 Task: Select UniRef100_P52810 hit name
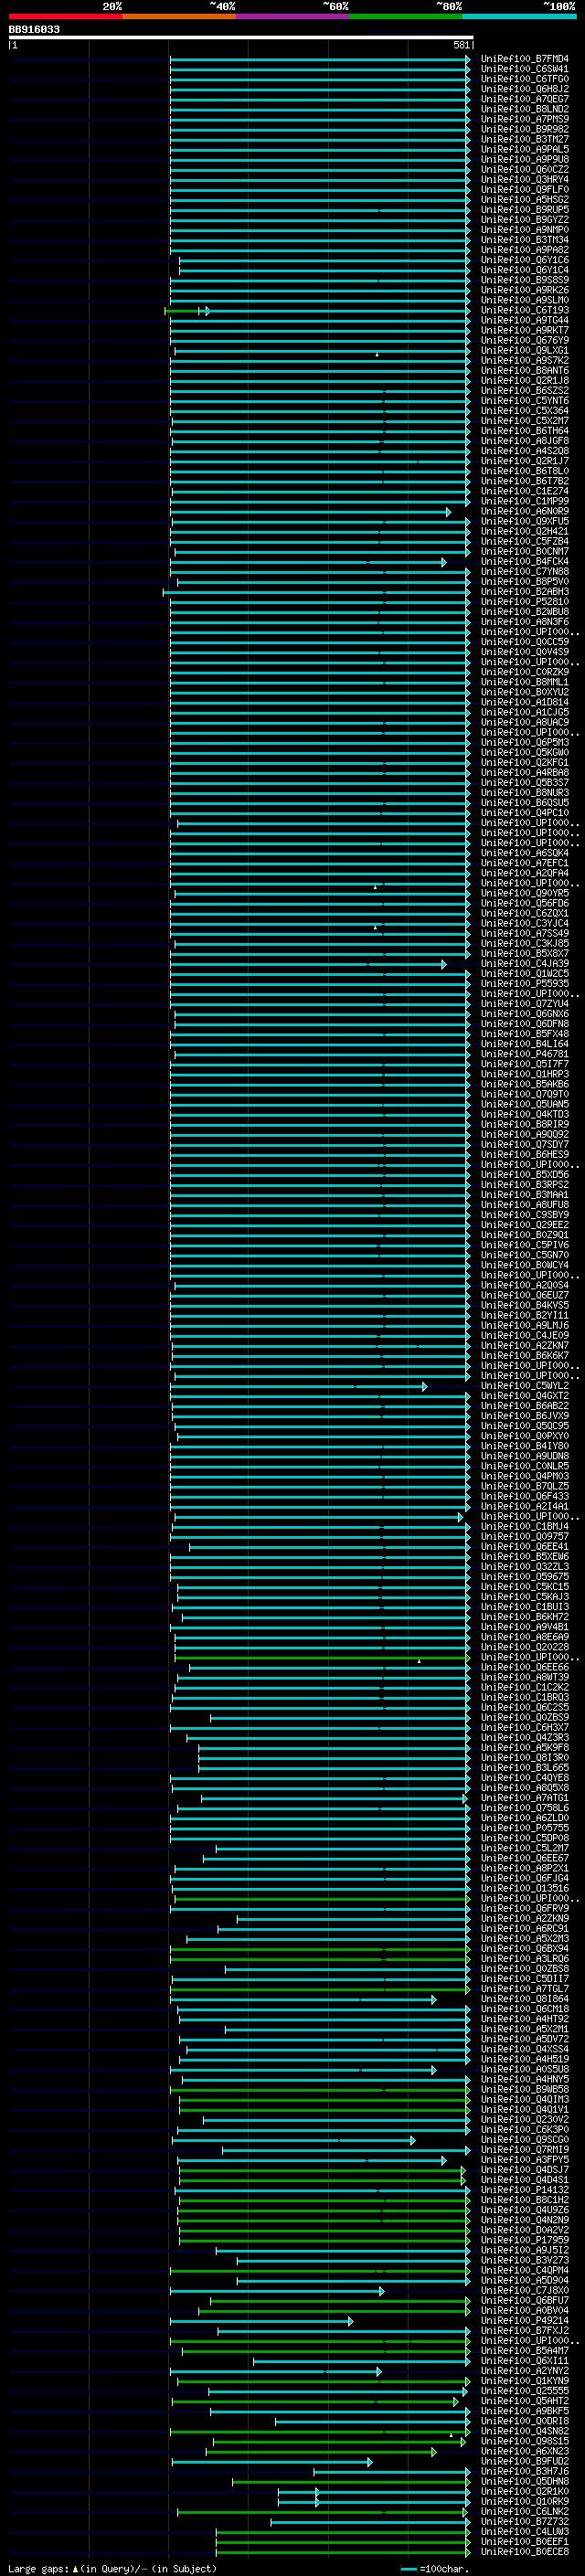525,602
